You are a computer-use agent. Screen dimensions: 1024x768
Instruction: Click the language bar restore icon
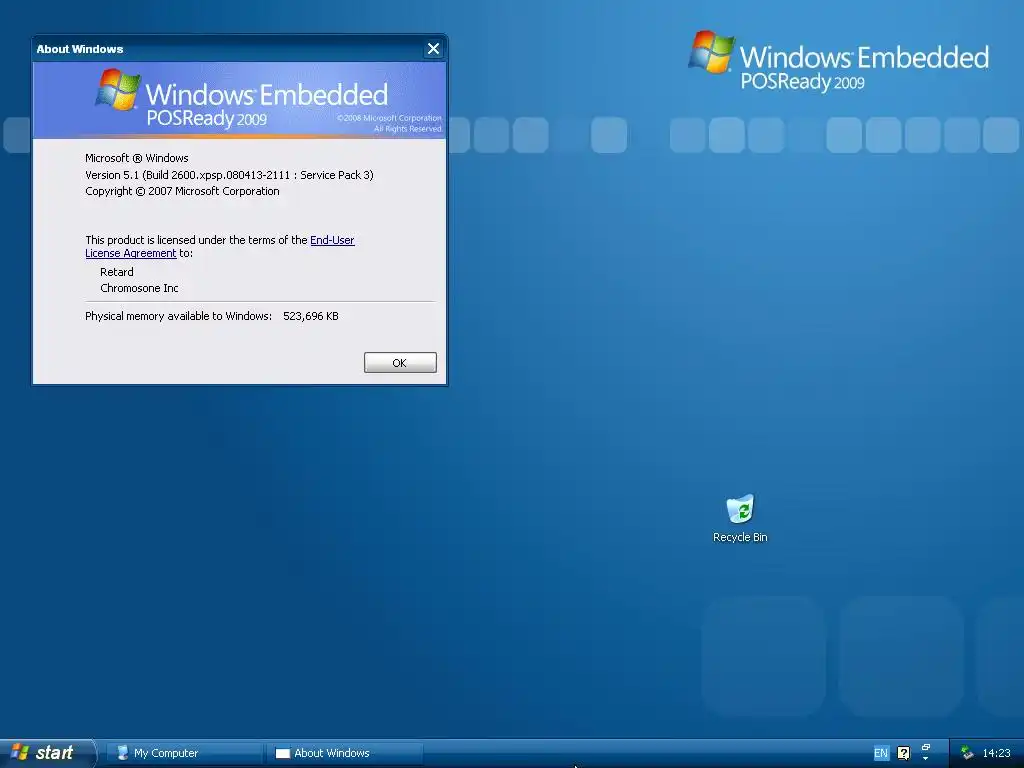[925, 748]
